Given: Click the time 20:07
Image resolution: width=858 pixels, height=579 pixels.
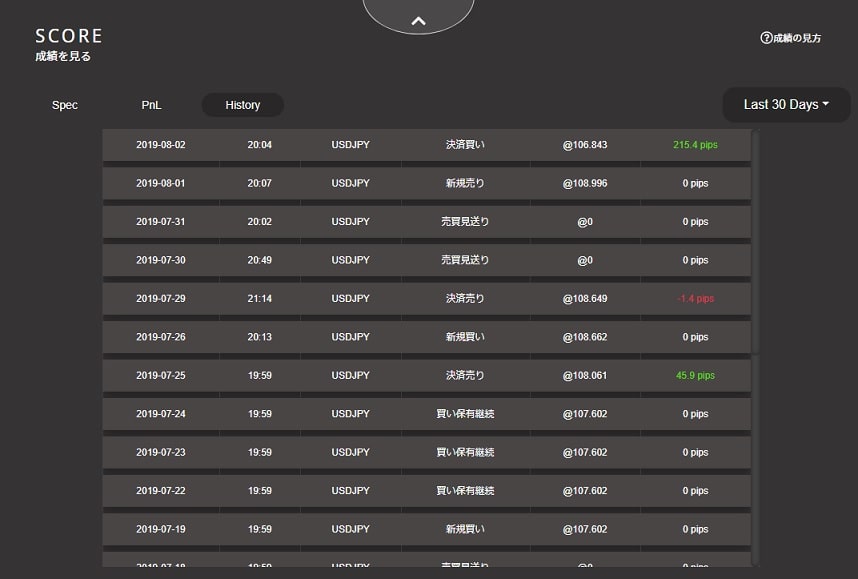Looking at the screenshot, I should [x=259, y=183].
